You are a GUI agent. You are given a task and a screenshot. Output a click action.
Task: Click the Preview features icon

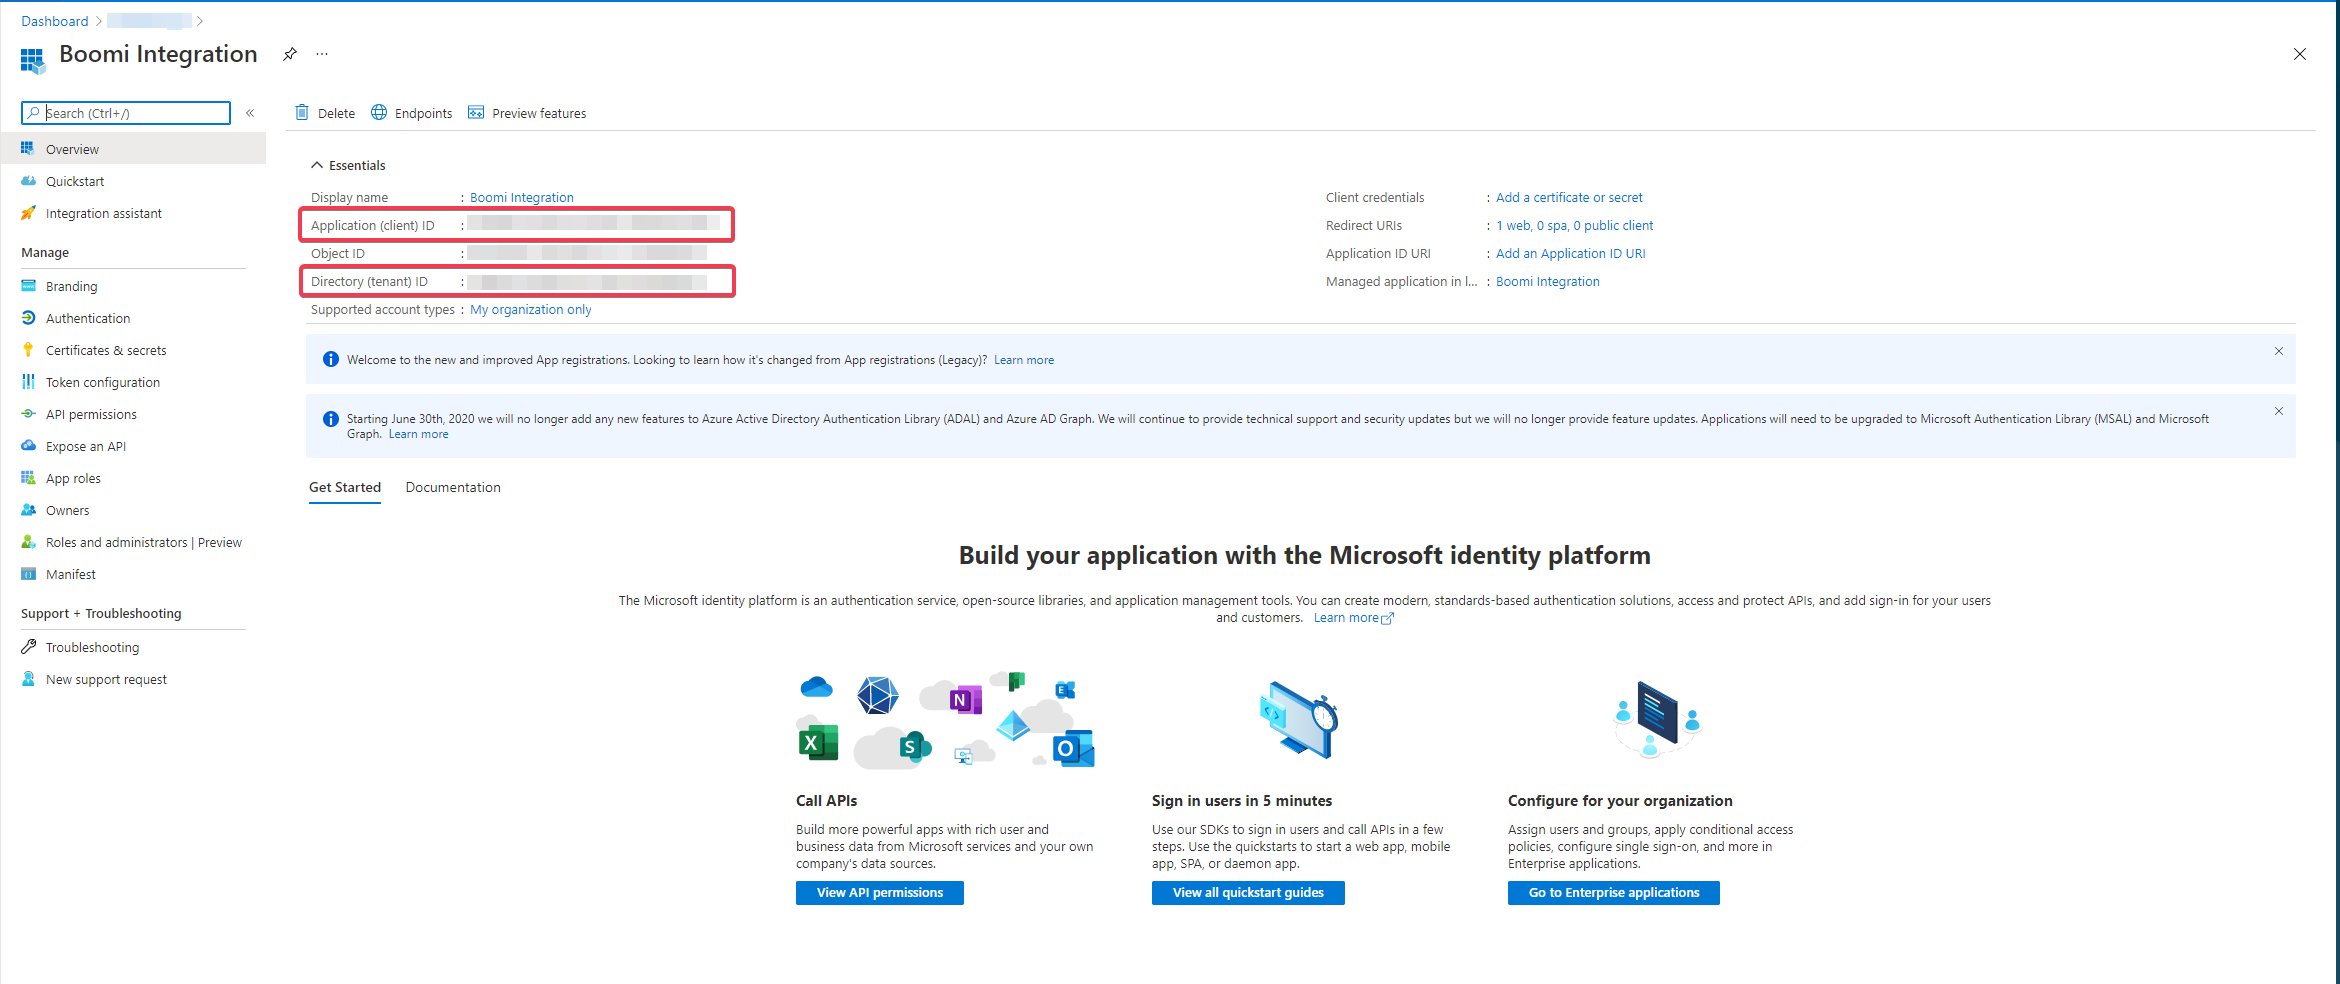pyautogui.click(x=476, y=112)
